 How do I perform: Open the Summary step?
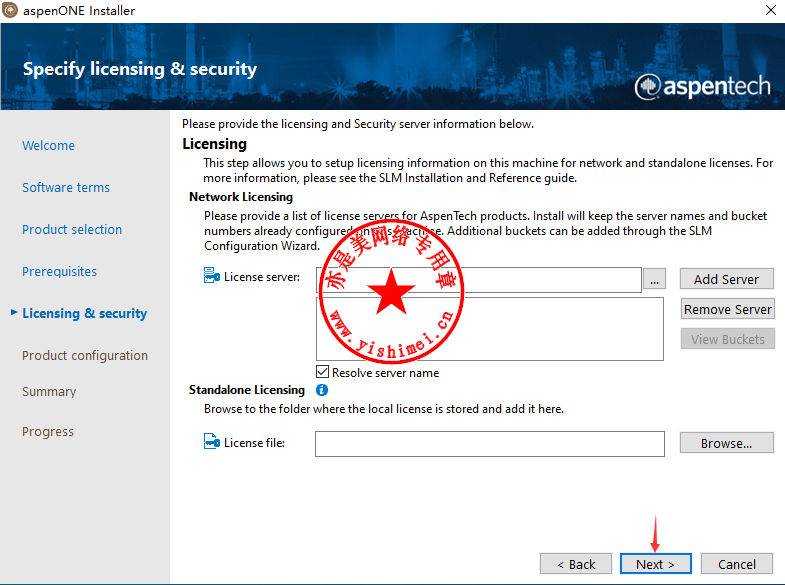coord(49,392)
